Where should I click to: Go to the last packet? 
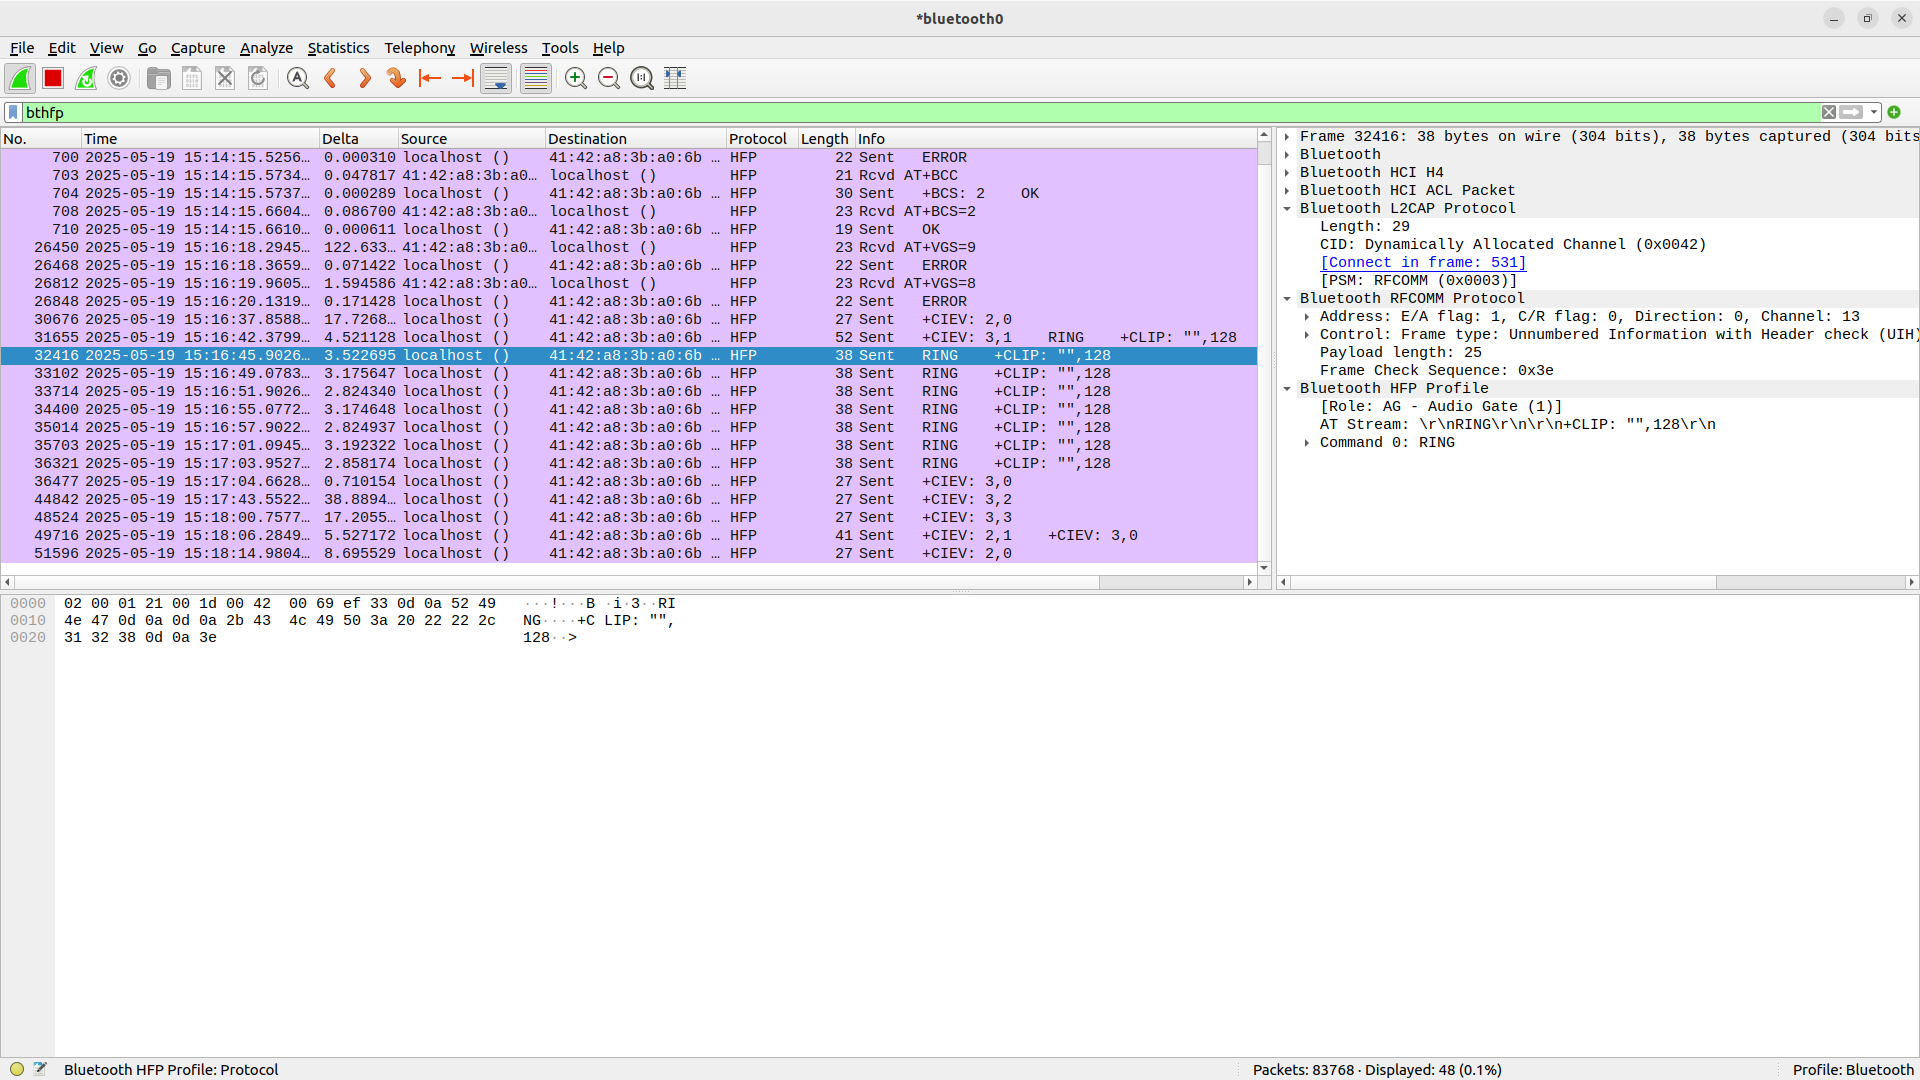tap(462, 78)
